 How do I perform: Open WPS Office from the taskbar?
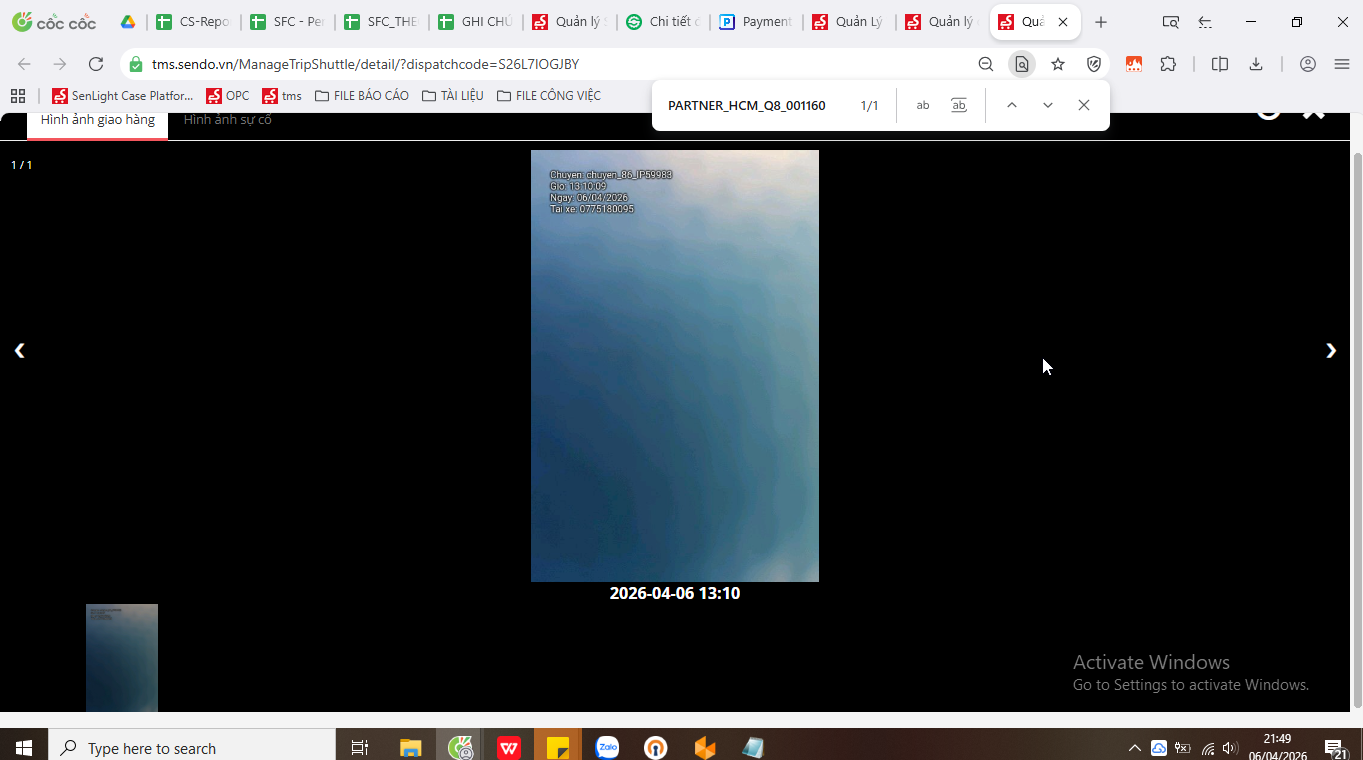pyautogui.click(x=509, y=747)
